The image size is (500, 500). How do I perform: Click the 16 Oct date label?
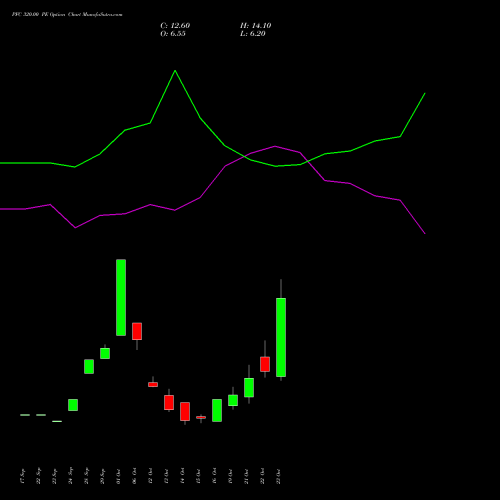pos(214,476)
